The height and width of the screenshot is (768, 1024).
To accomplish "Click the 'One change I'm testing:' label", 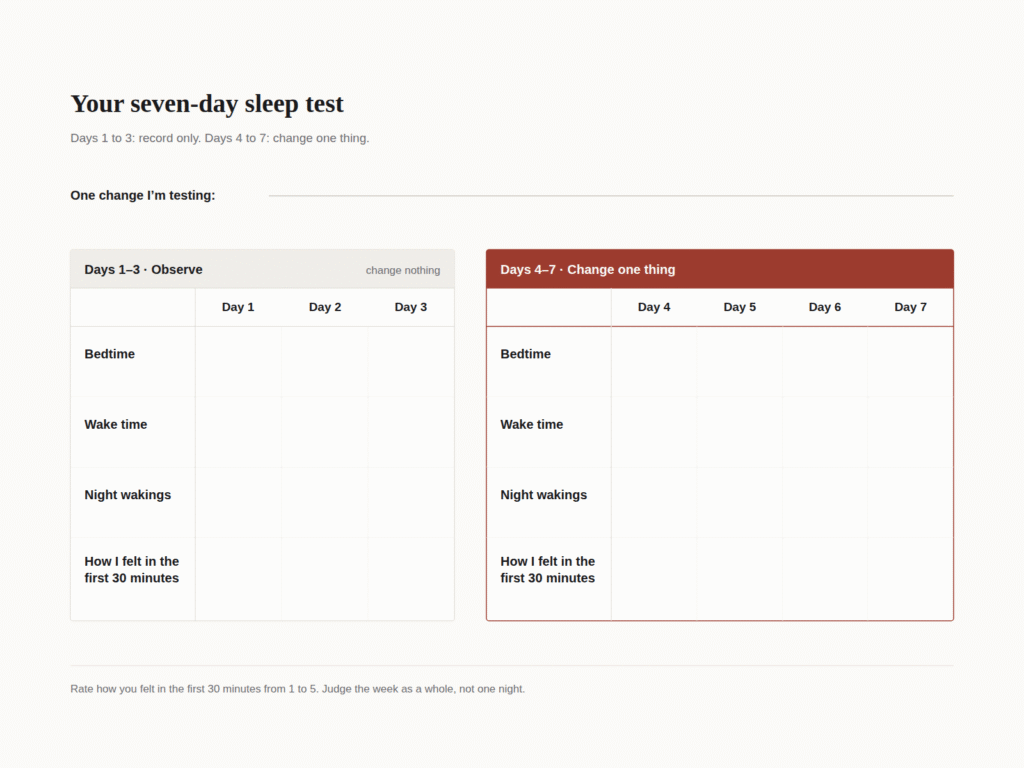I will 143,195.
